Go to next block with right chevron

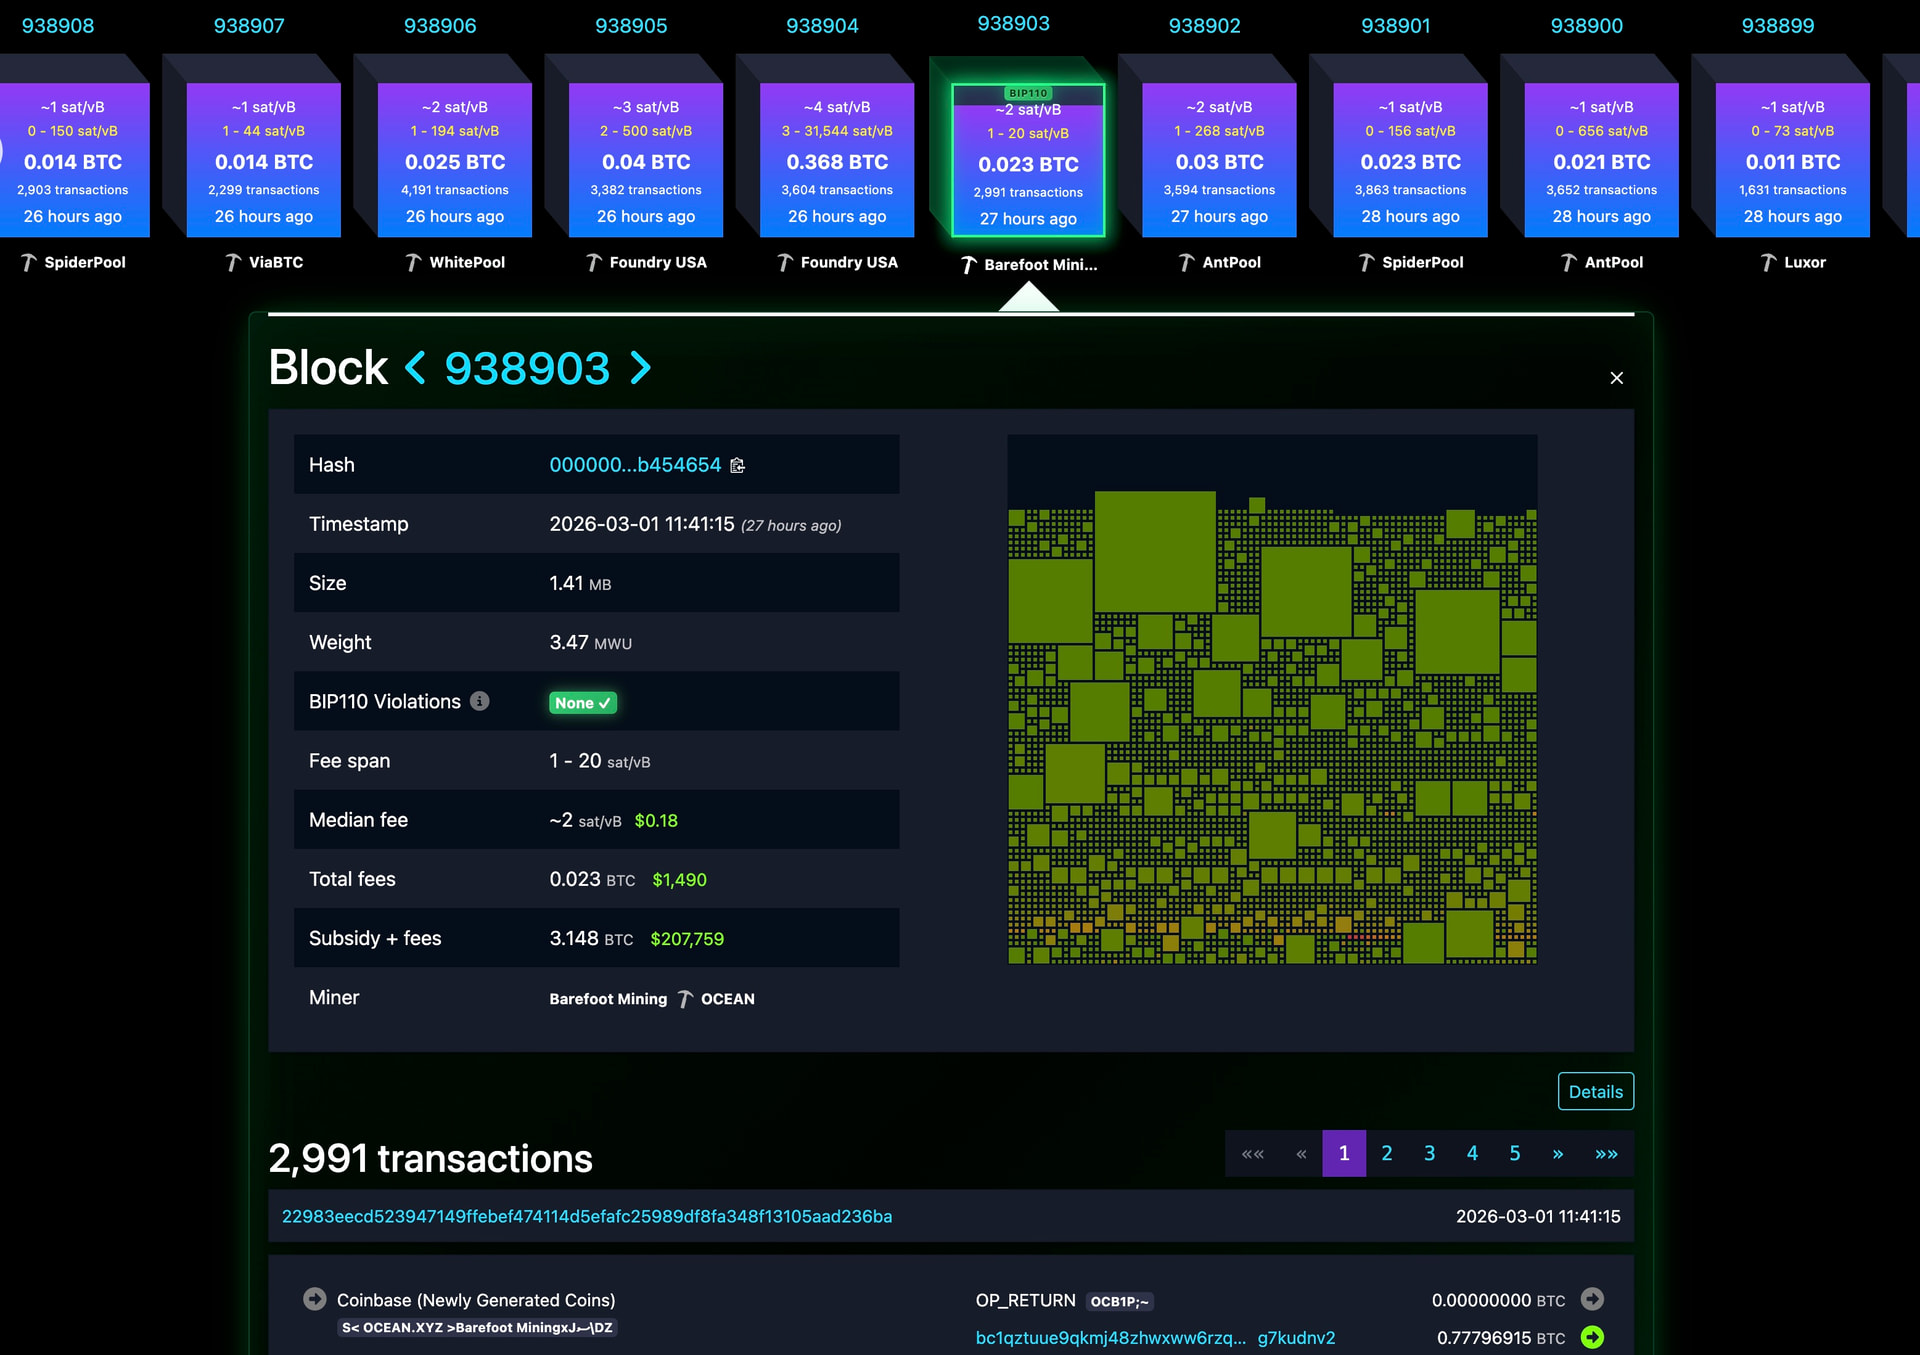[x=641, y=368]
